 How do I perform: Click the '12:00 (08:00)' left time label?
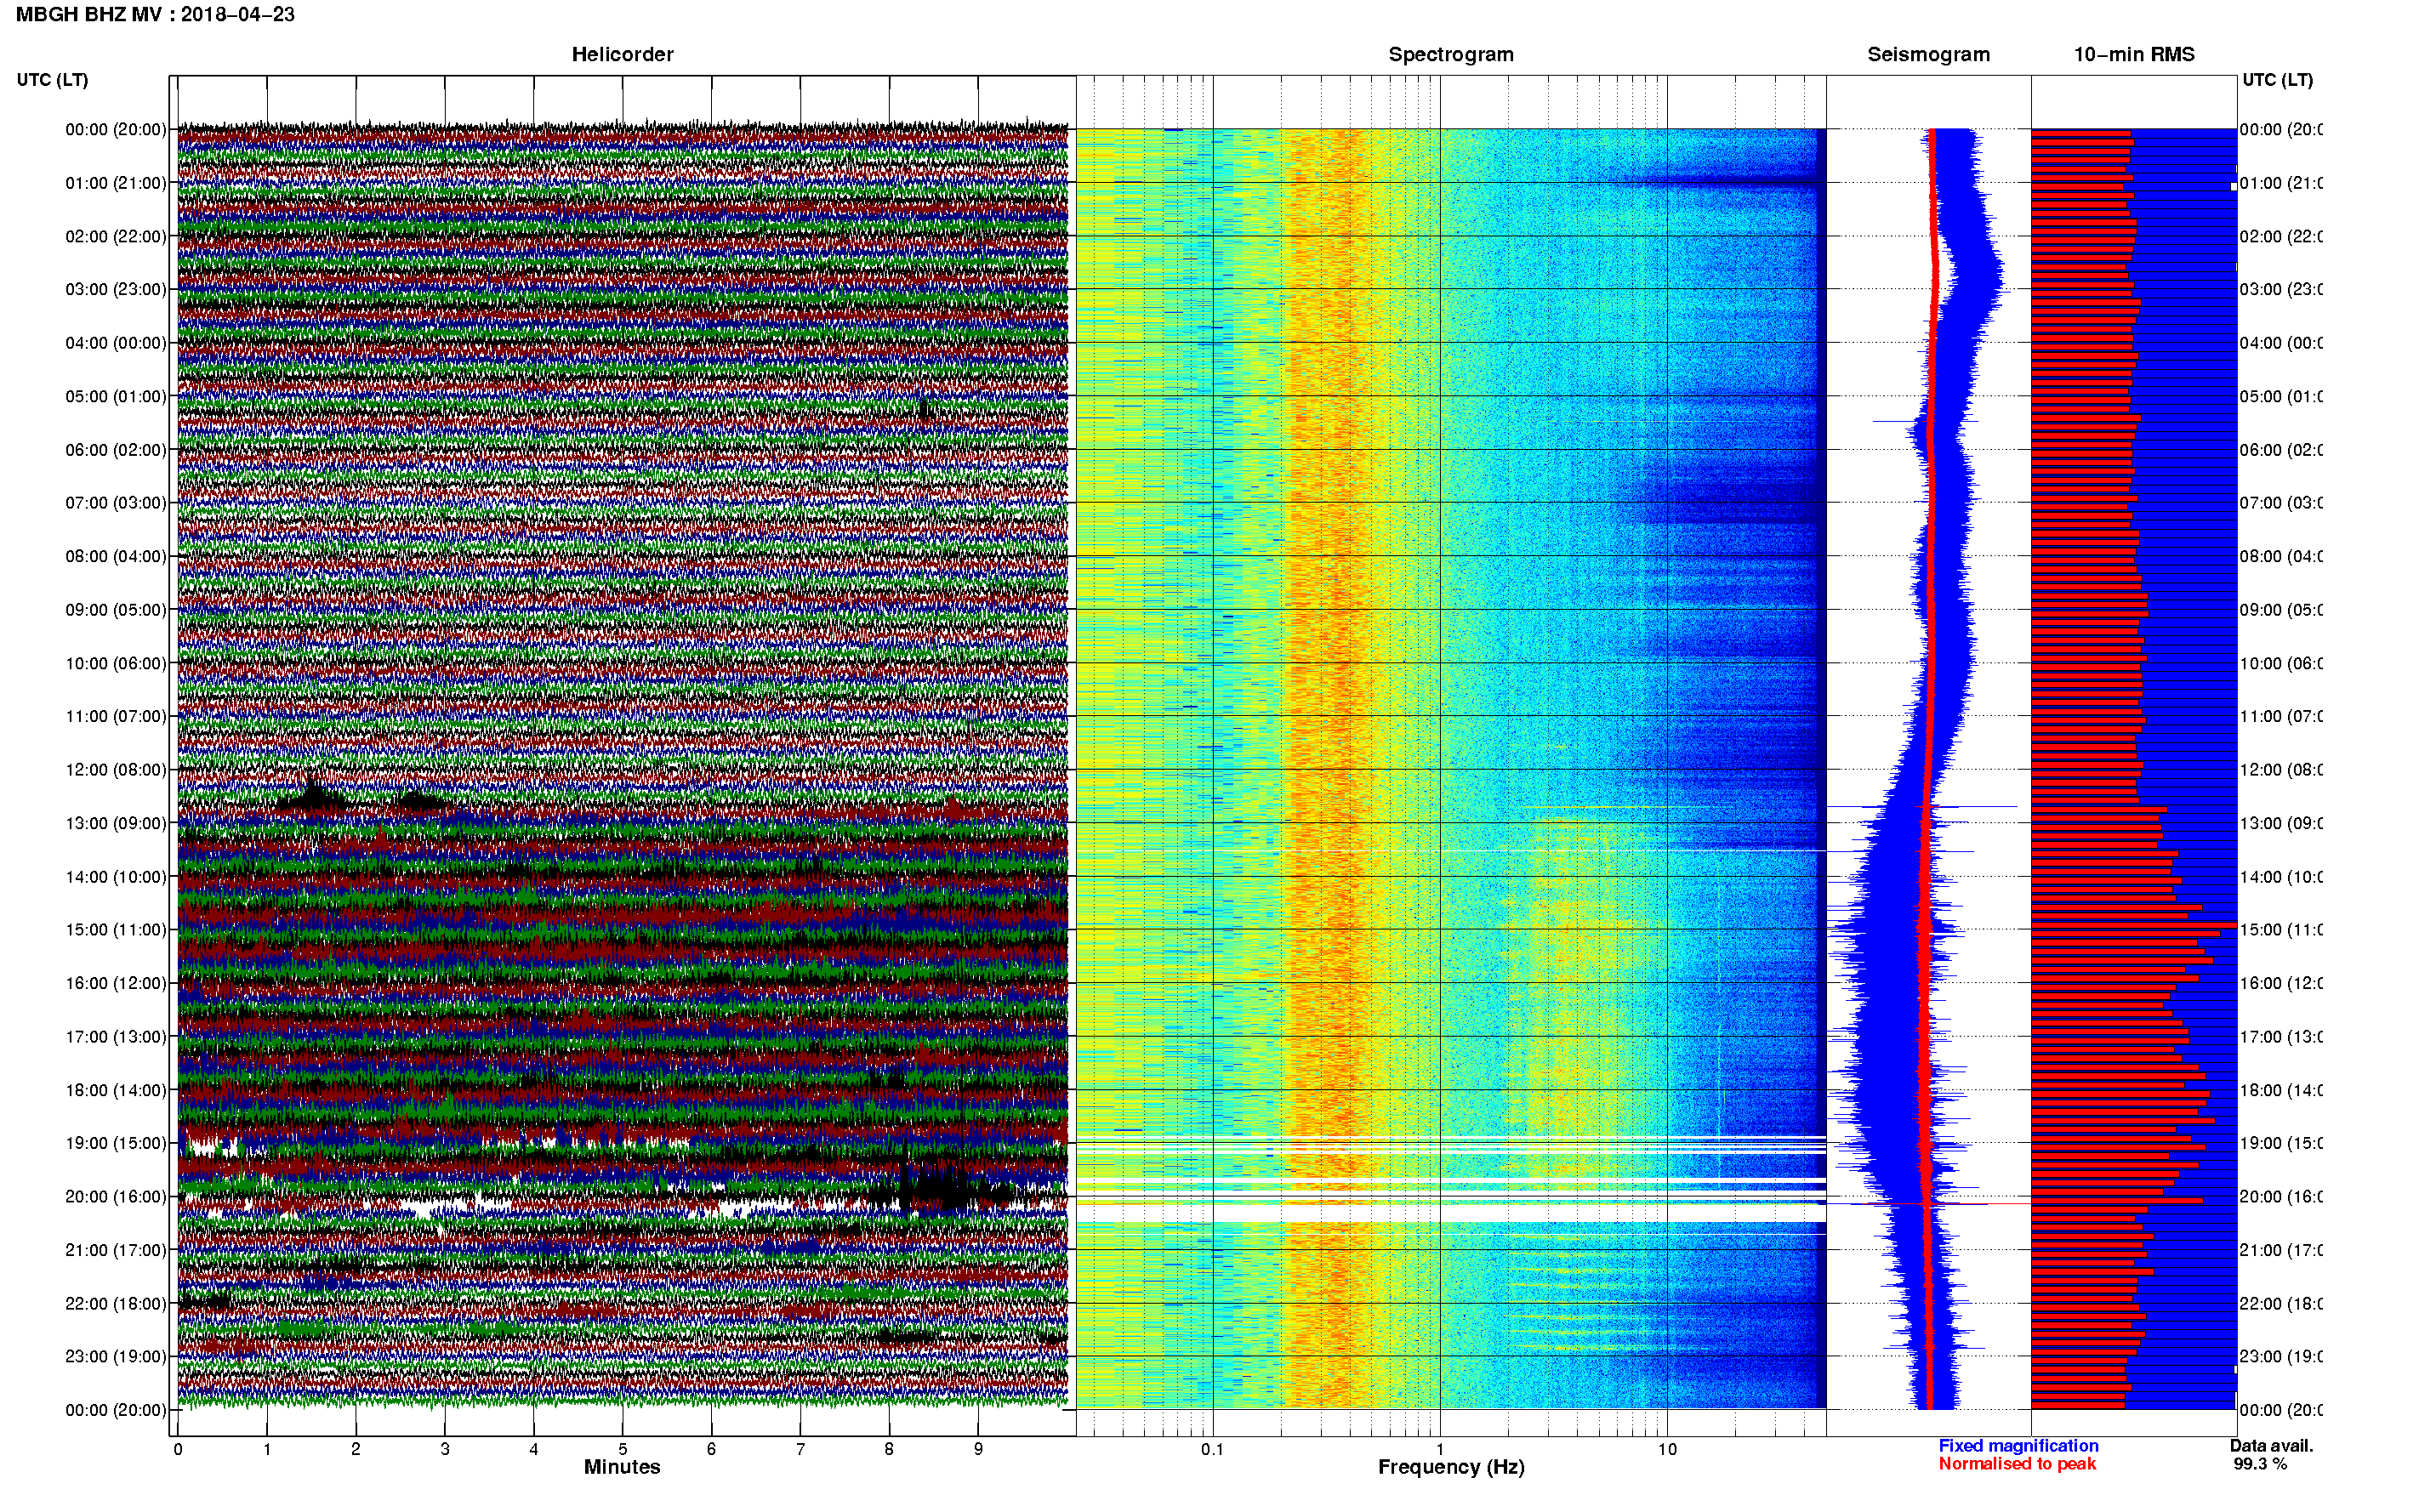click(116, 770)
